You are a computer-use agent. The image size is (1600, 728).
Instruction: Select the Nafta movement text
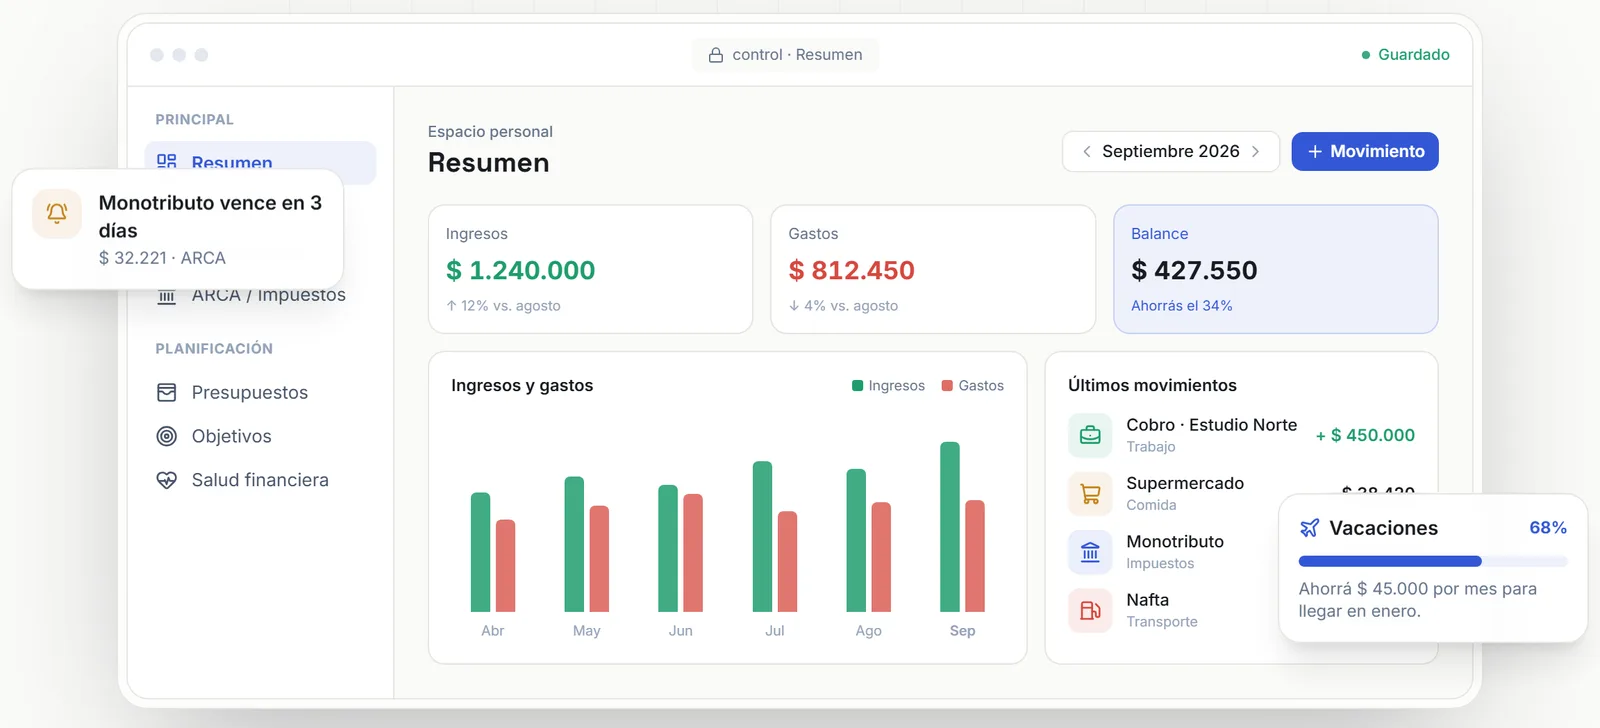[1148, 600]
